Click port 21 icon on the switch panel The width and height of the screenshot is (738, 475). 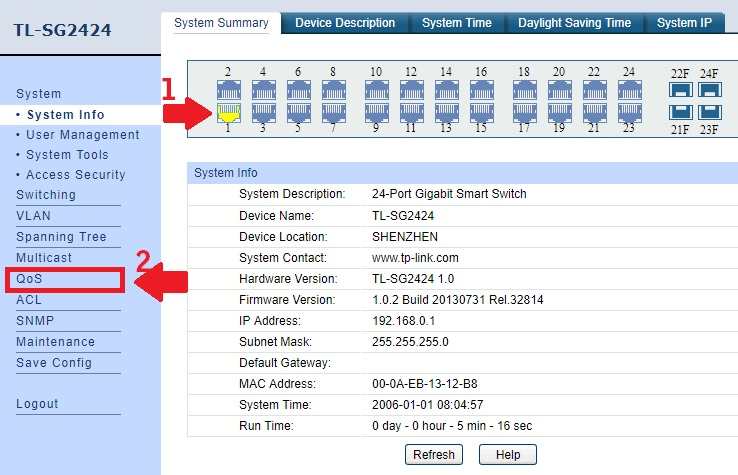(x=595, y=113)
